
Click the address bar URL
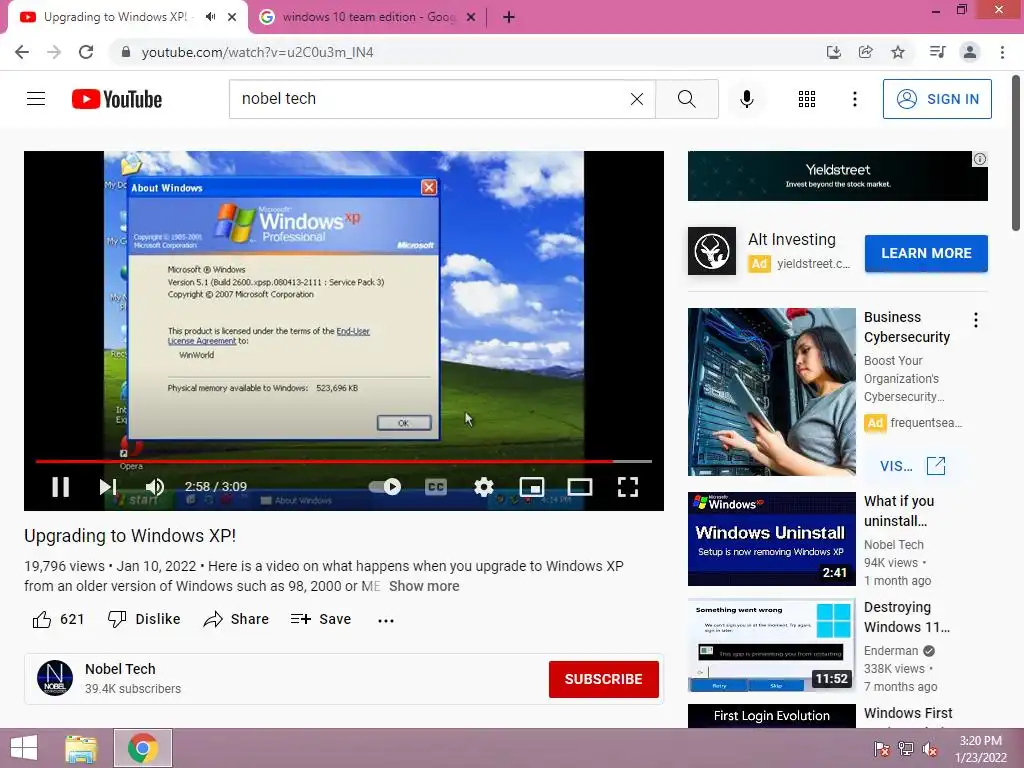[x=257, y=52]
